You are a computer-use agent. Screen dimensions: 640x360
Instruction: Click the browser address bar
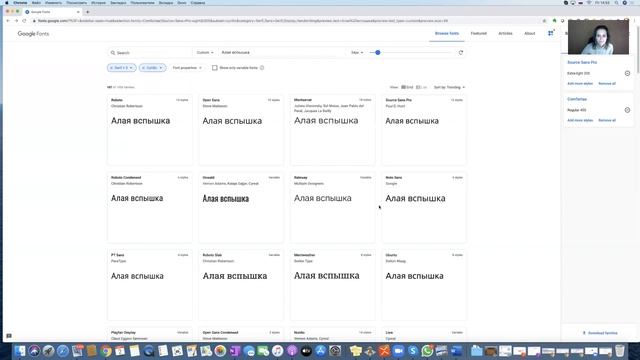286,21
